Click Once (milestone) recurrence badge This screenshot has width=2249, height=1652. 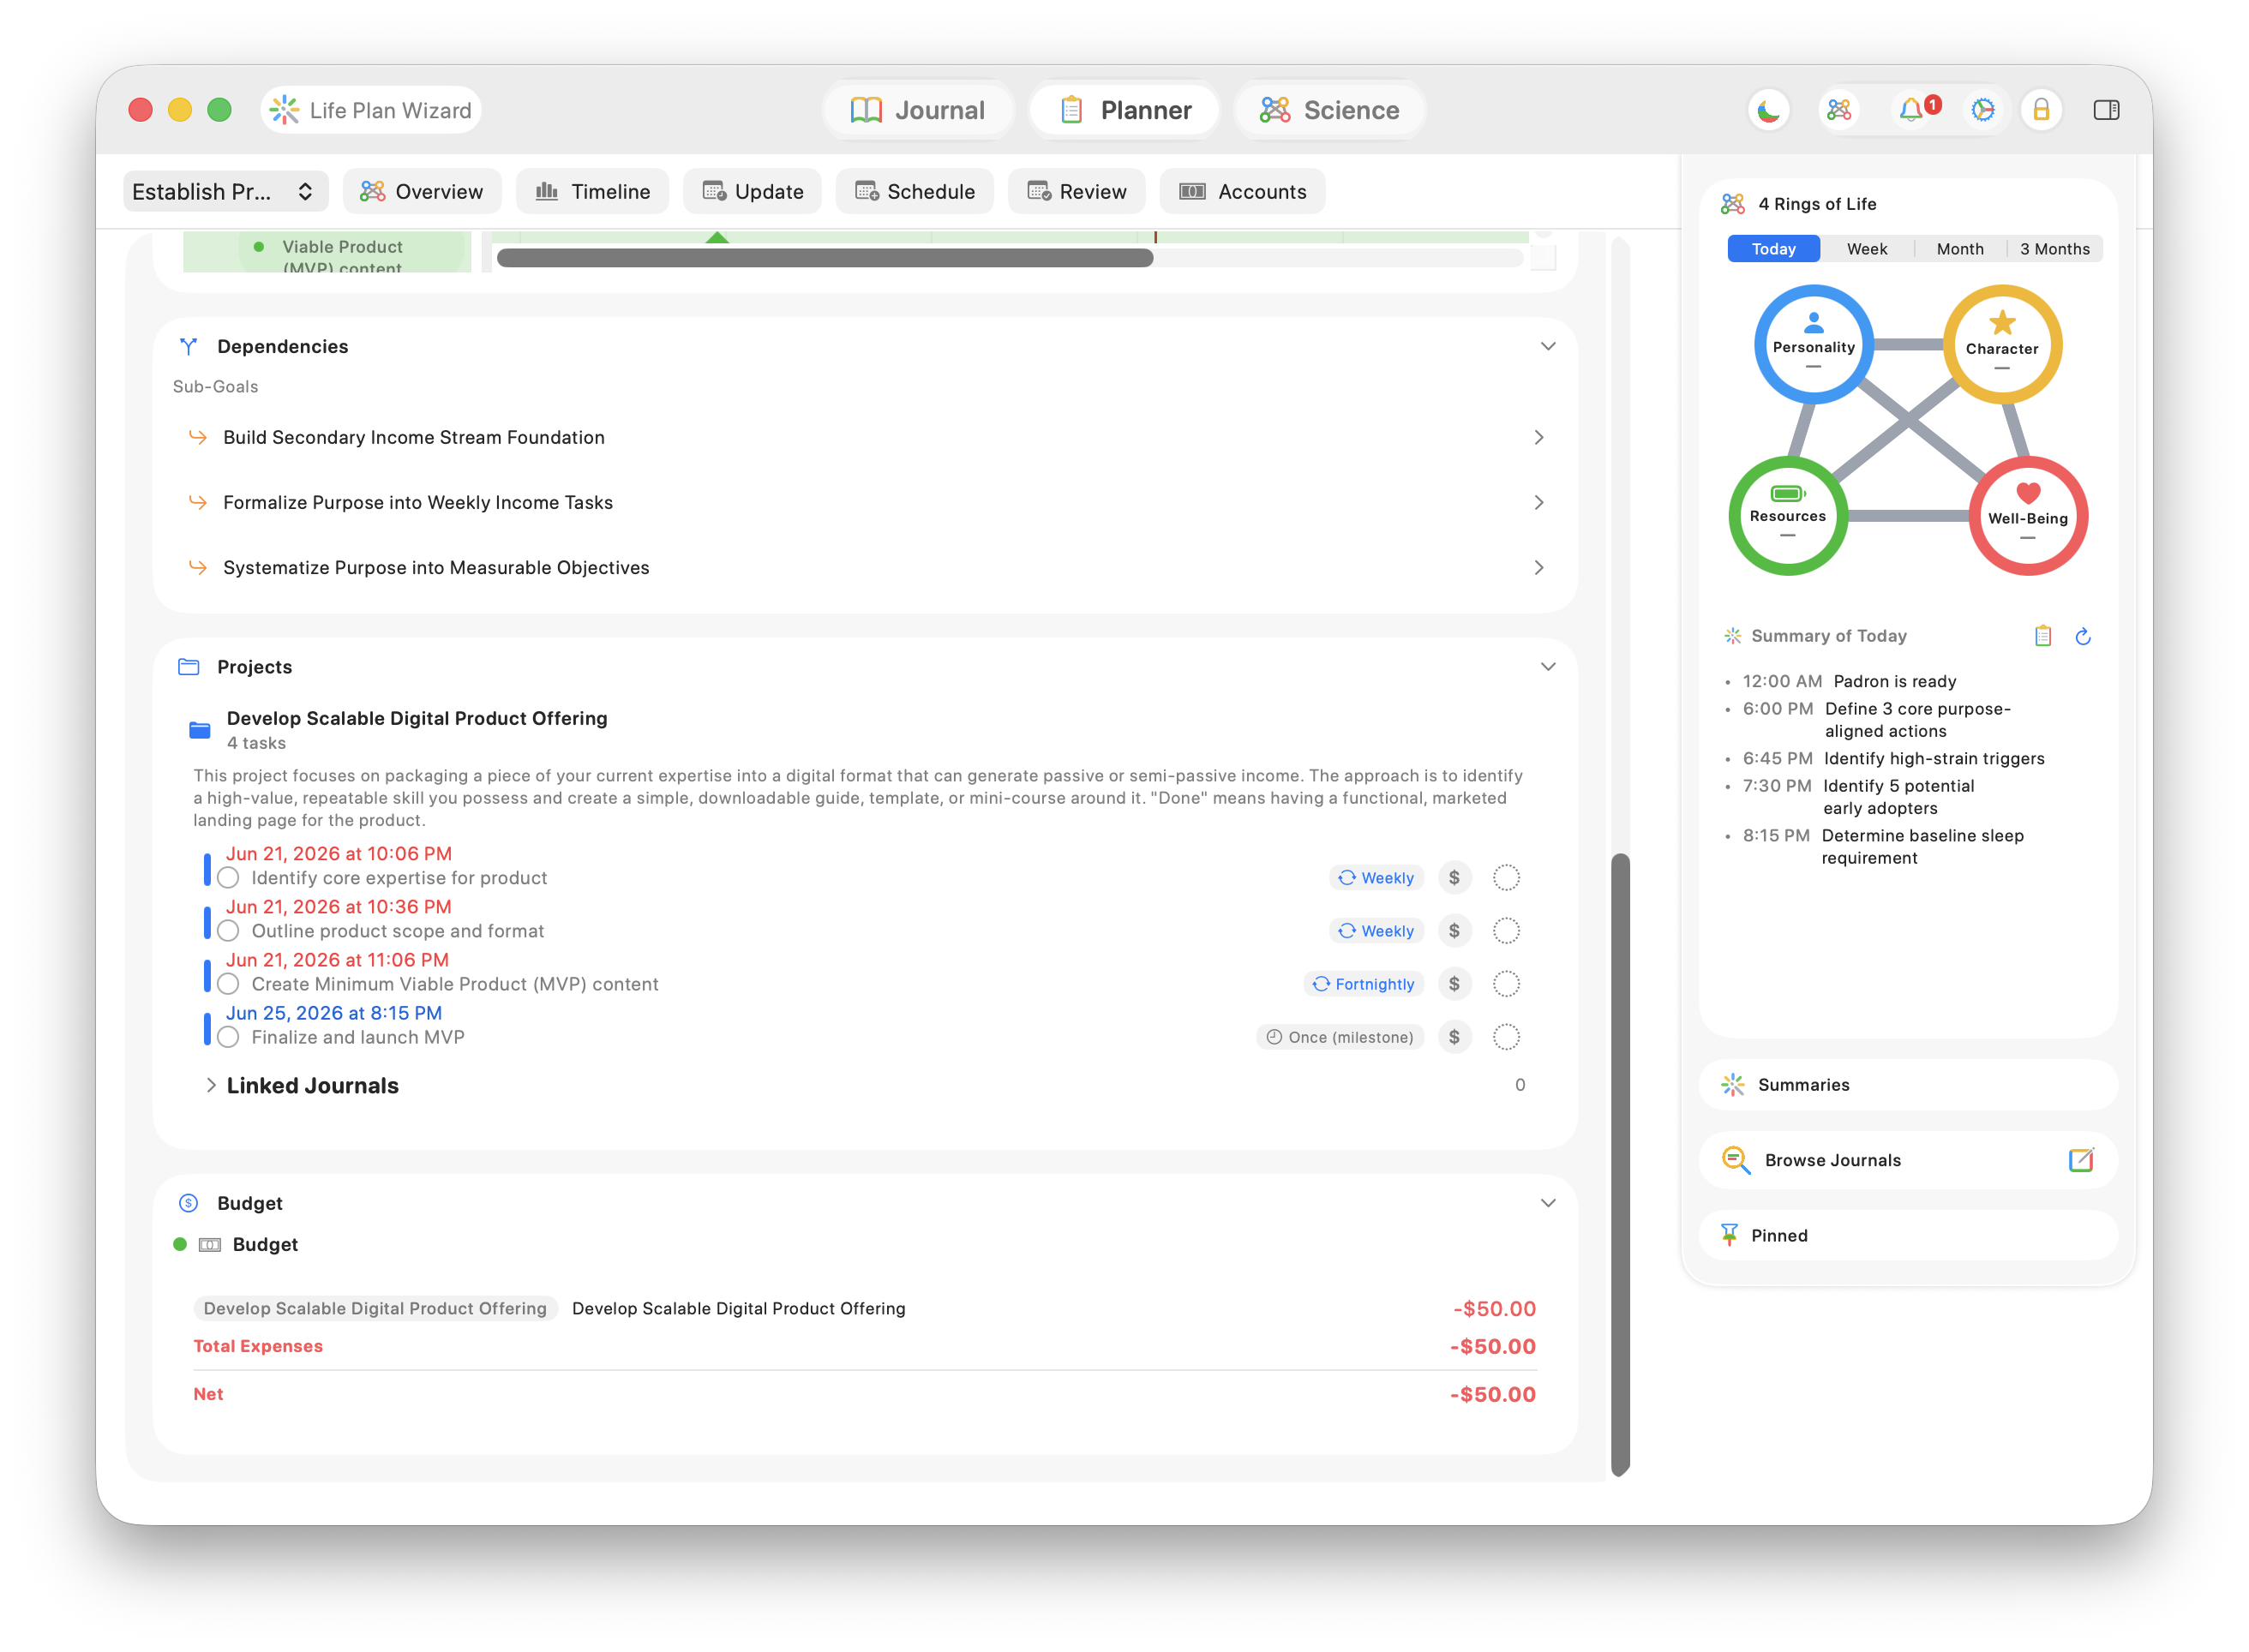pos(1340,1037)
